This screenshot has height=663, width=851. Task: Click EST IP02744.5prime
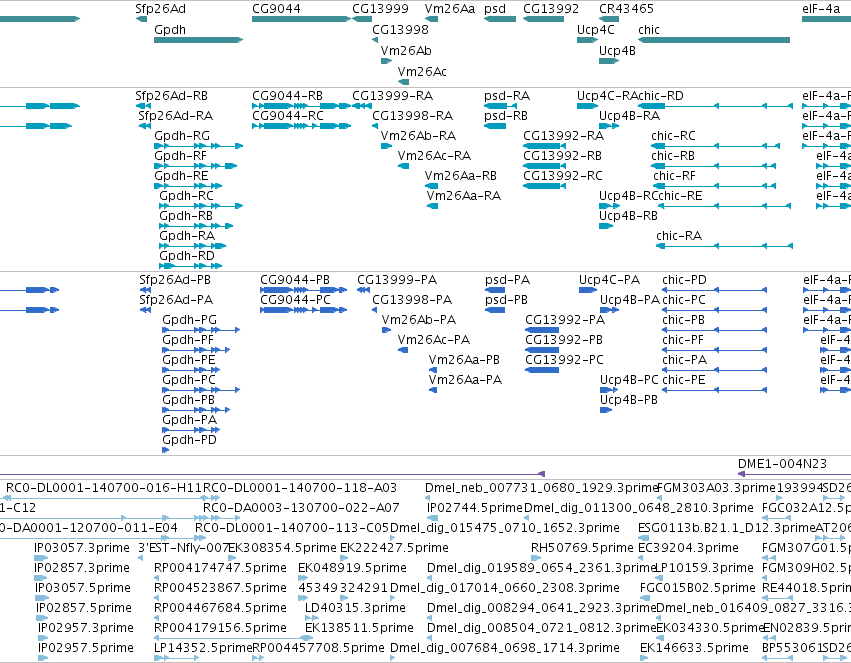475,508
